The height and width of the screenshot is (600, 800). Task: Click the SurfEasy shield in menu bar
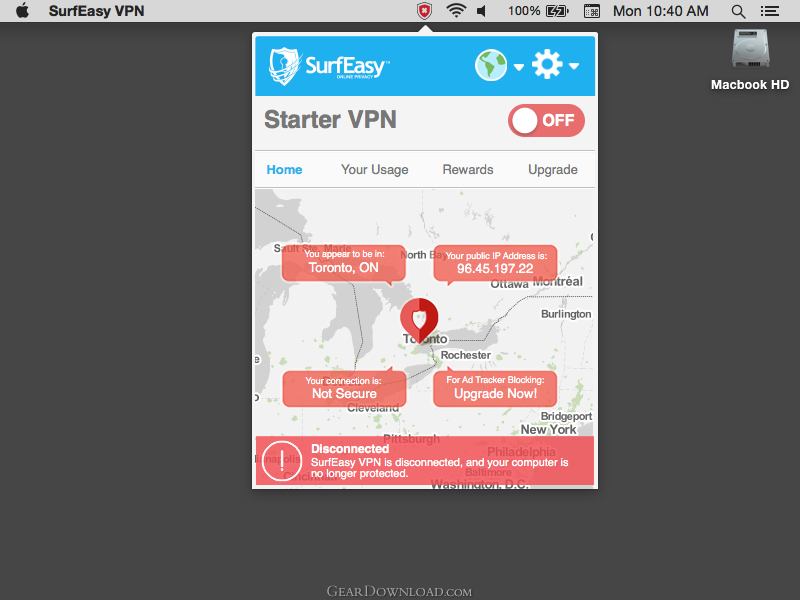(424, 11)
